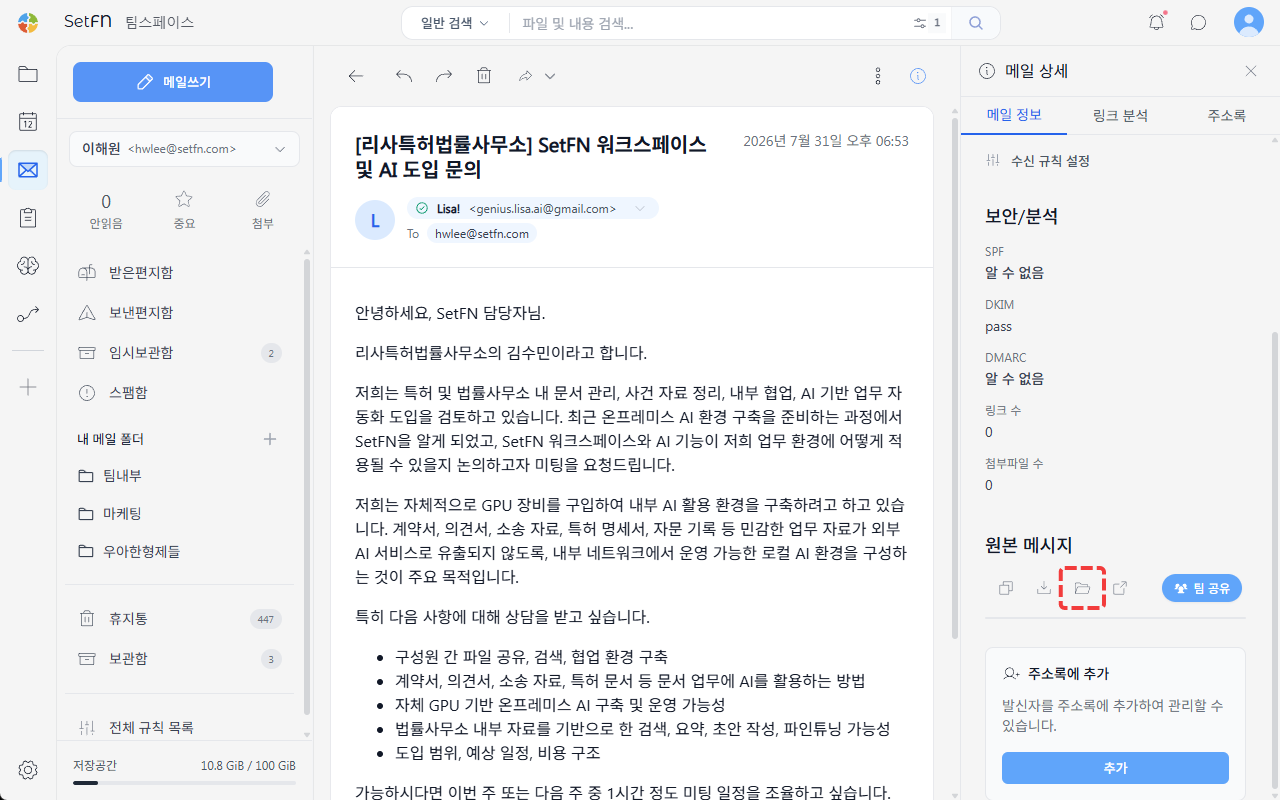Select the mail envelope icon in left rail
Screen dimensions: 1280x800
(28, 170)
